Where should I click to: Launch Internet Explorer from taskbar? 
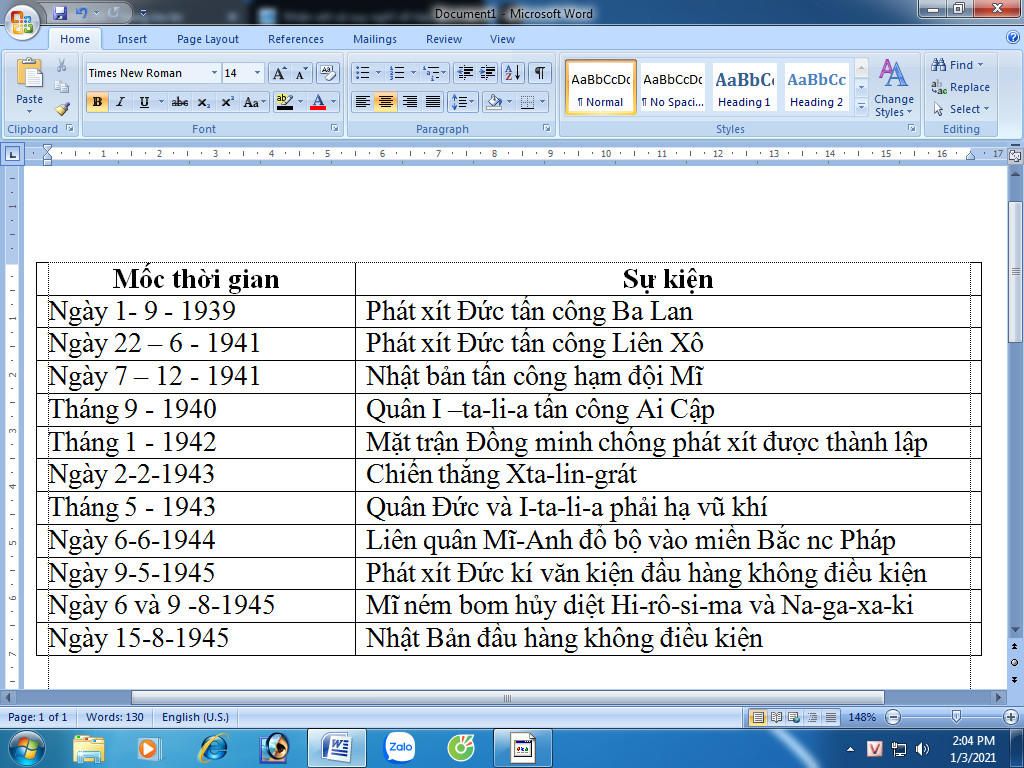click(214, 748)
